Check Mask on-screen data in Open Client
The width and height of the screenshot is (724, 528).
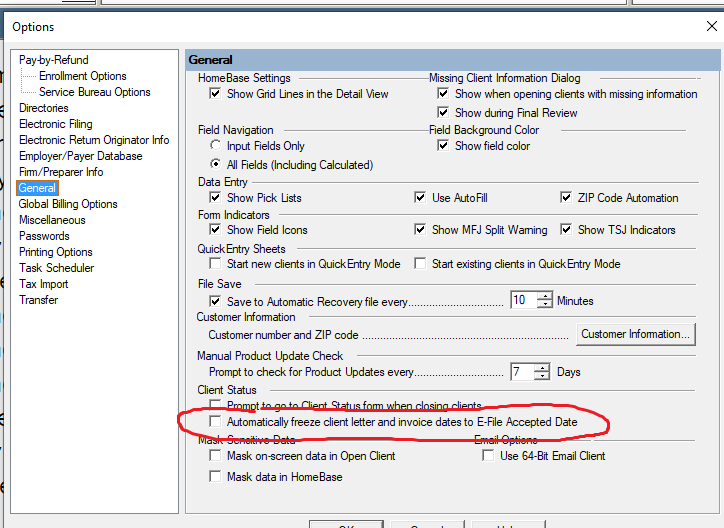click(x=215, y=456)
